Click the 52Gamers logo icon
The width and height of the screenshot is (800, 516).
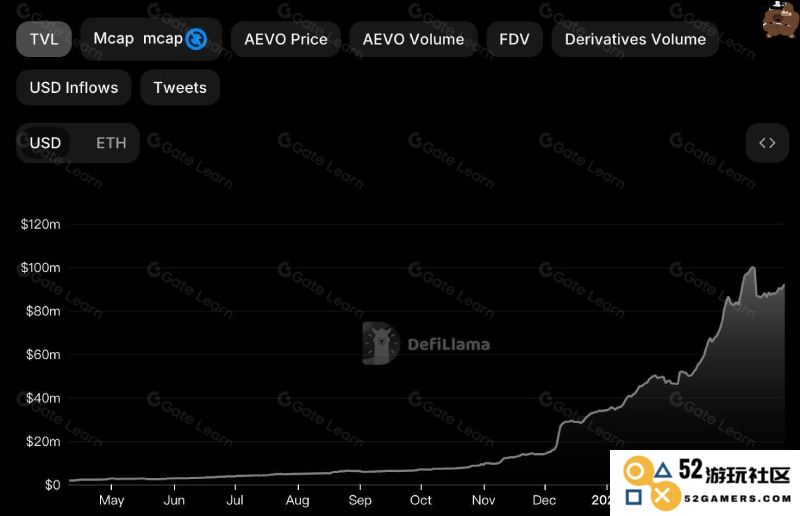(653, 483)
